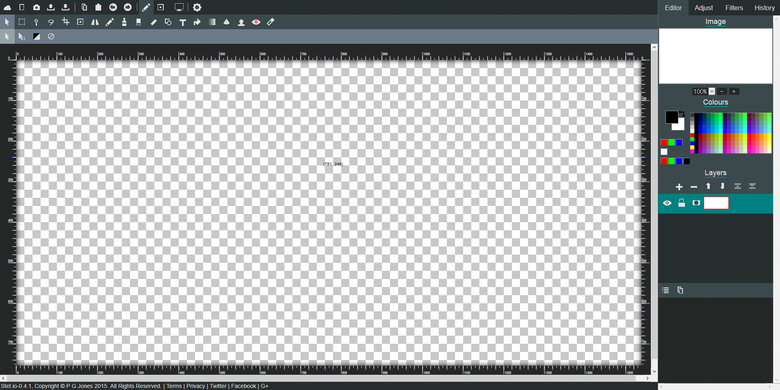Select the Clone stamp tool
This screenshot has height=390, width=780.
(241, 22)
